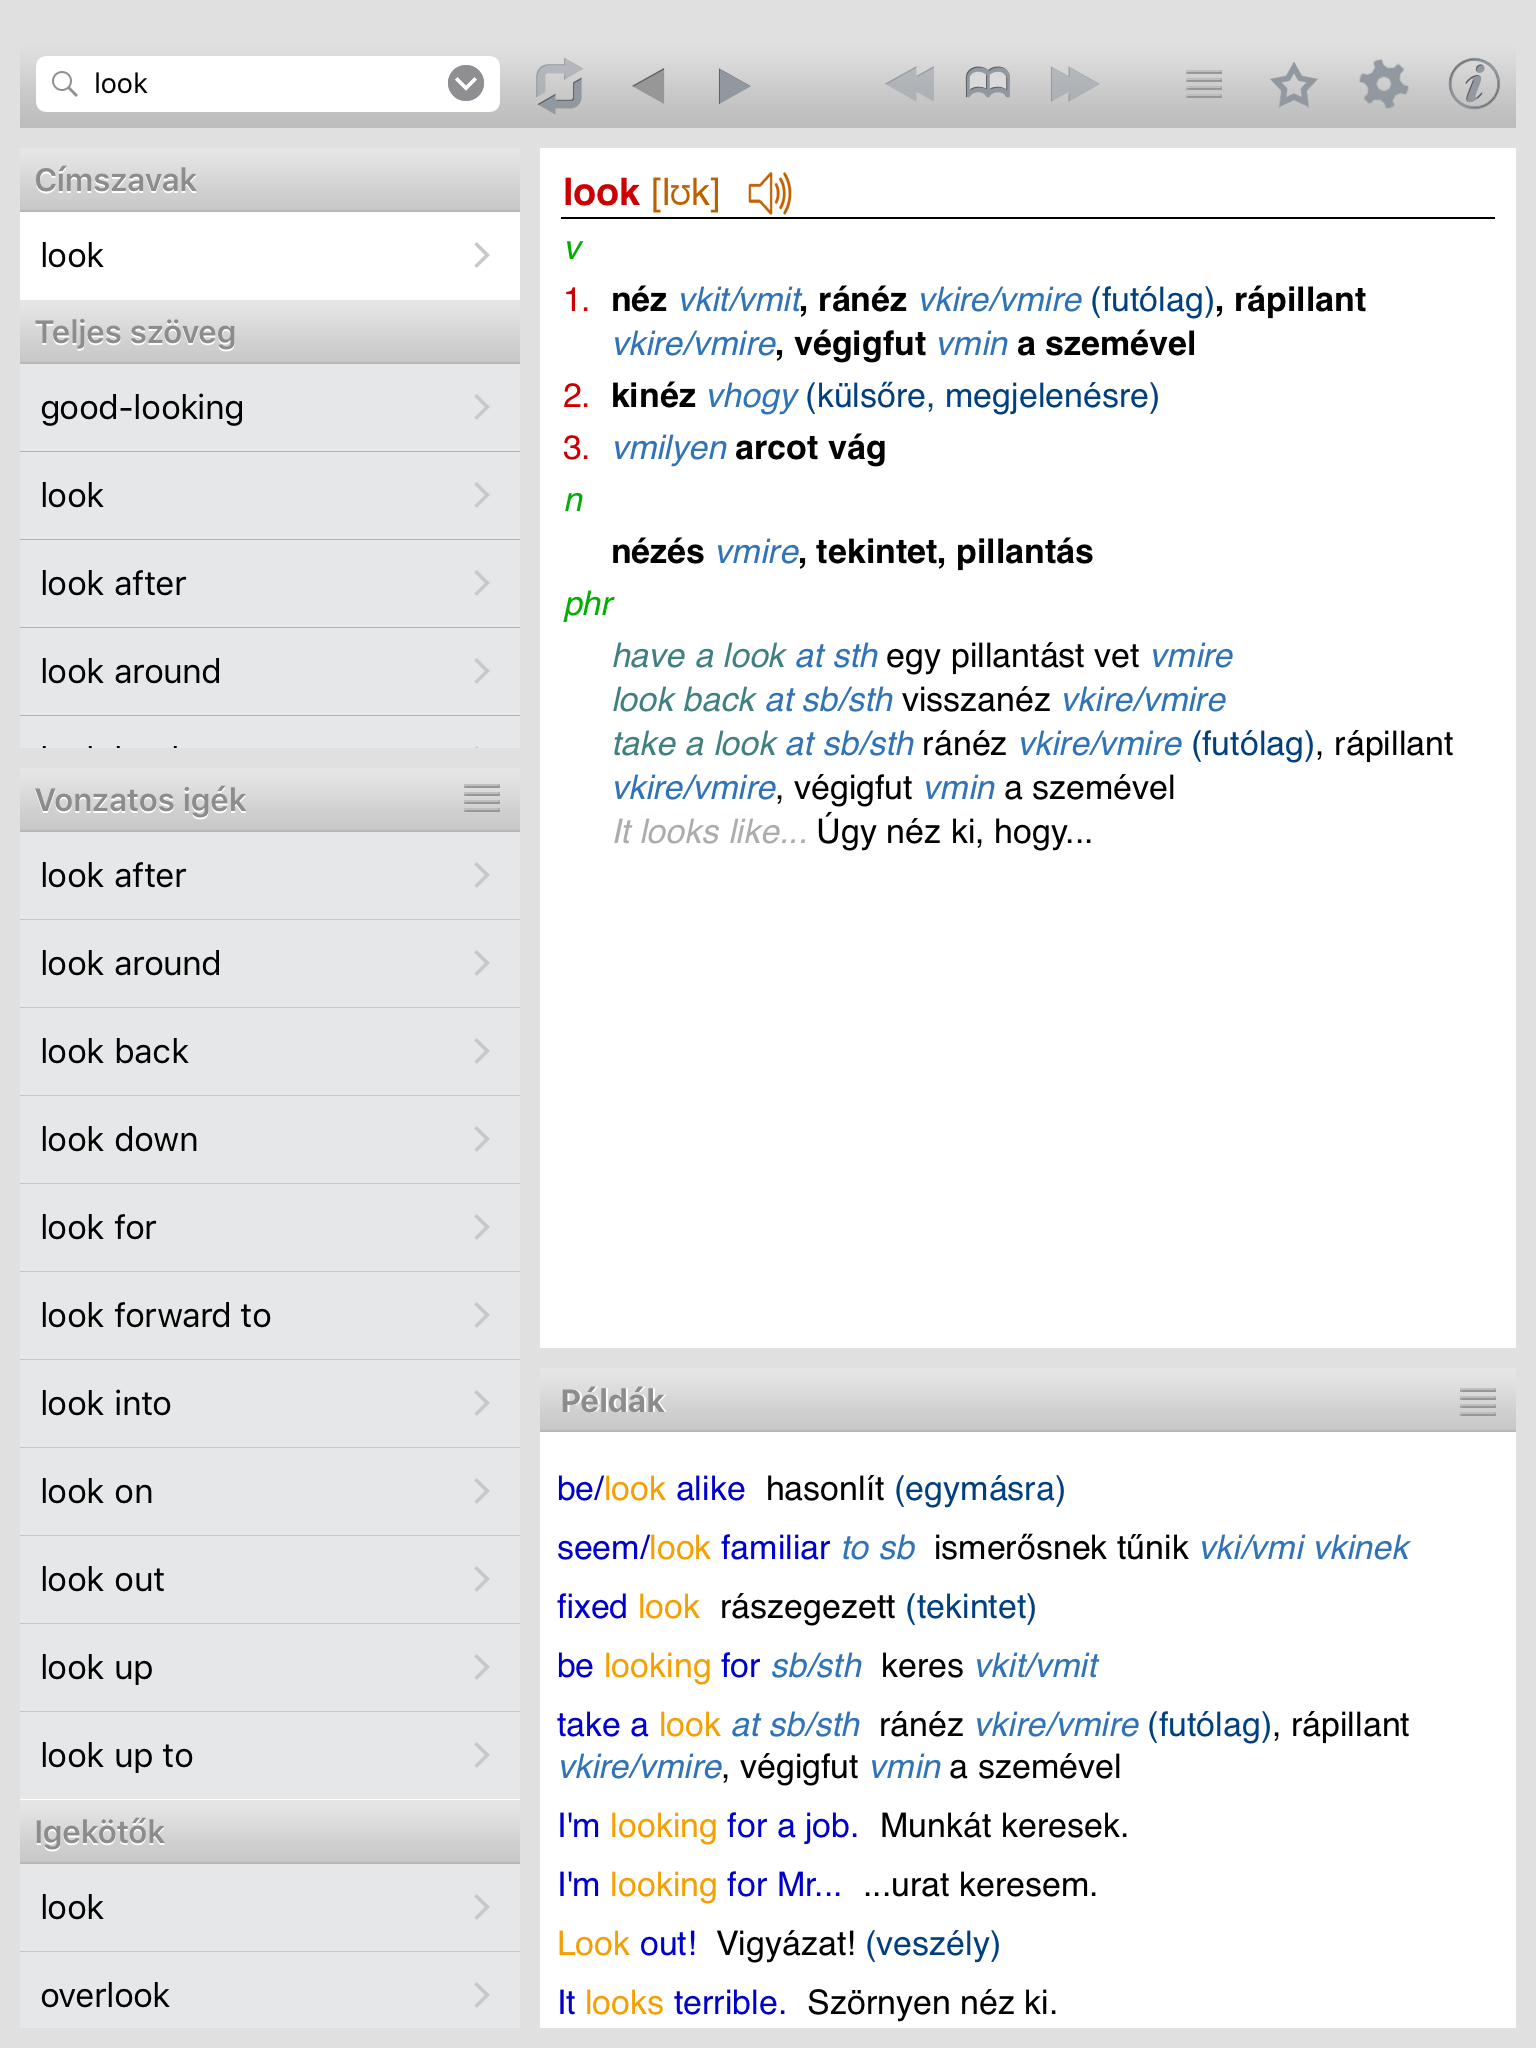This screenshot has width=1536, height=2048.
Task: Jump to previous entry with double-left arrows
Action: tap(909, 85)
